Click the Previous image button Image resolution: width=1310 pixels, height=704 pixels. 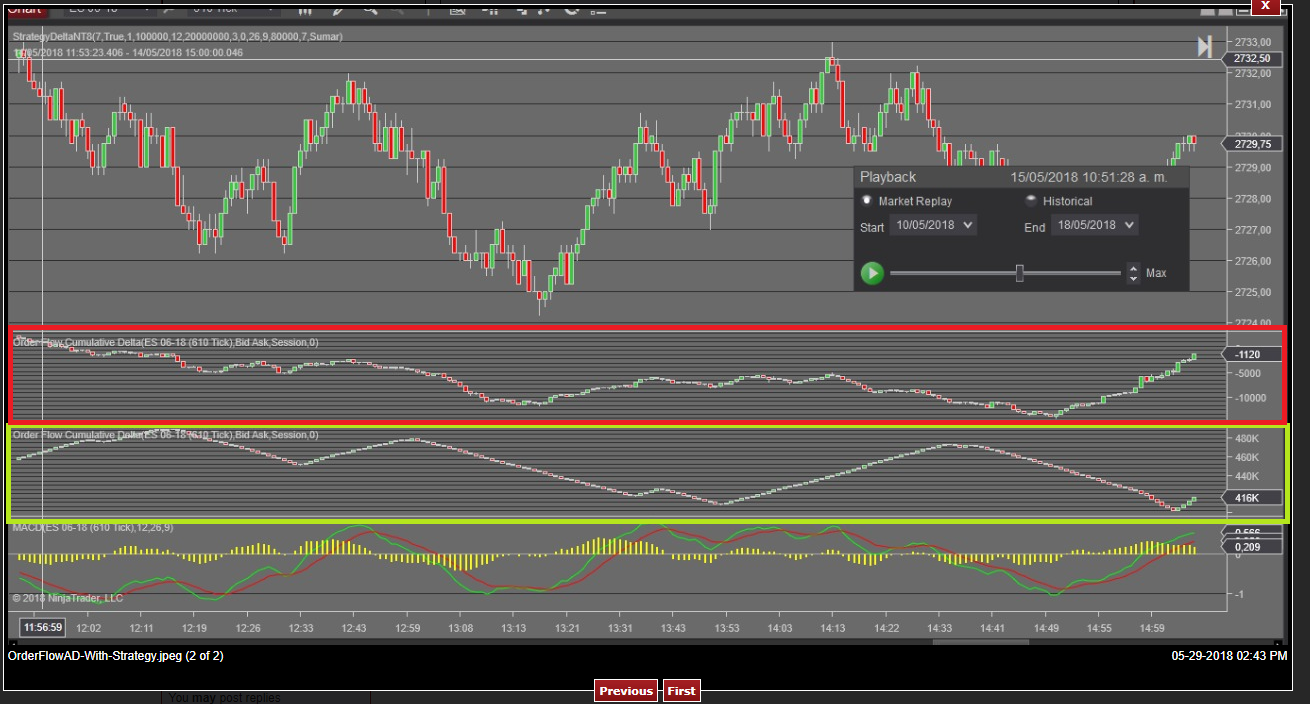pyautogui.click(x=626, y=691)
